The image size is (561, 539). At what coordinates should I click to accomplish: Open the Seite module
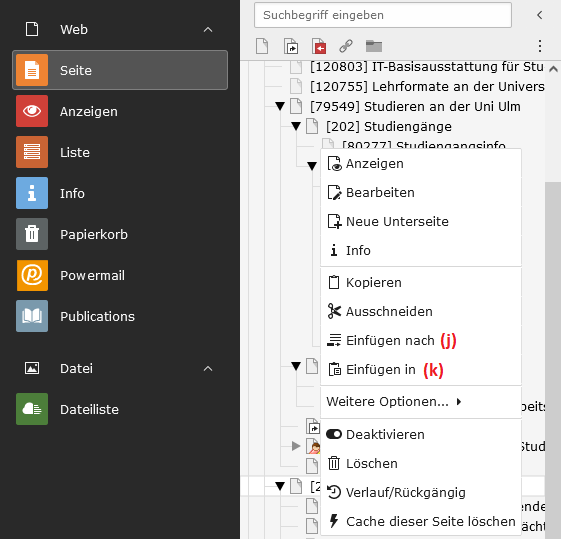(120, 70)
